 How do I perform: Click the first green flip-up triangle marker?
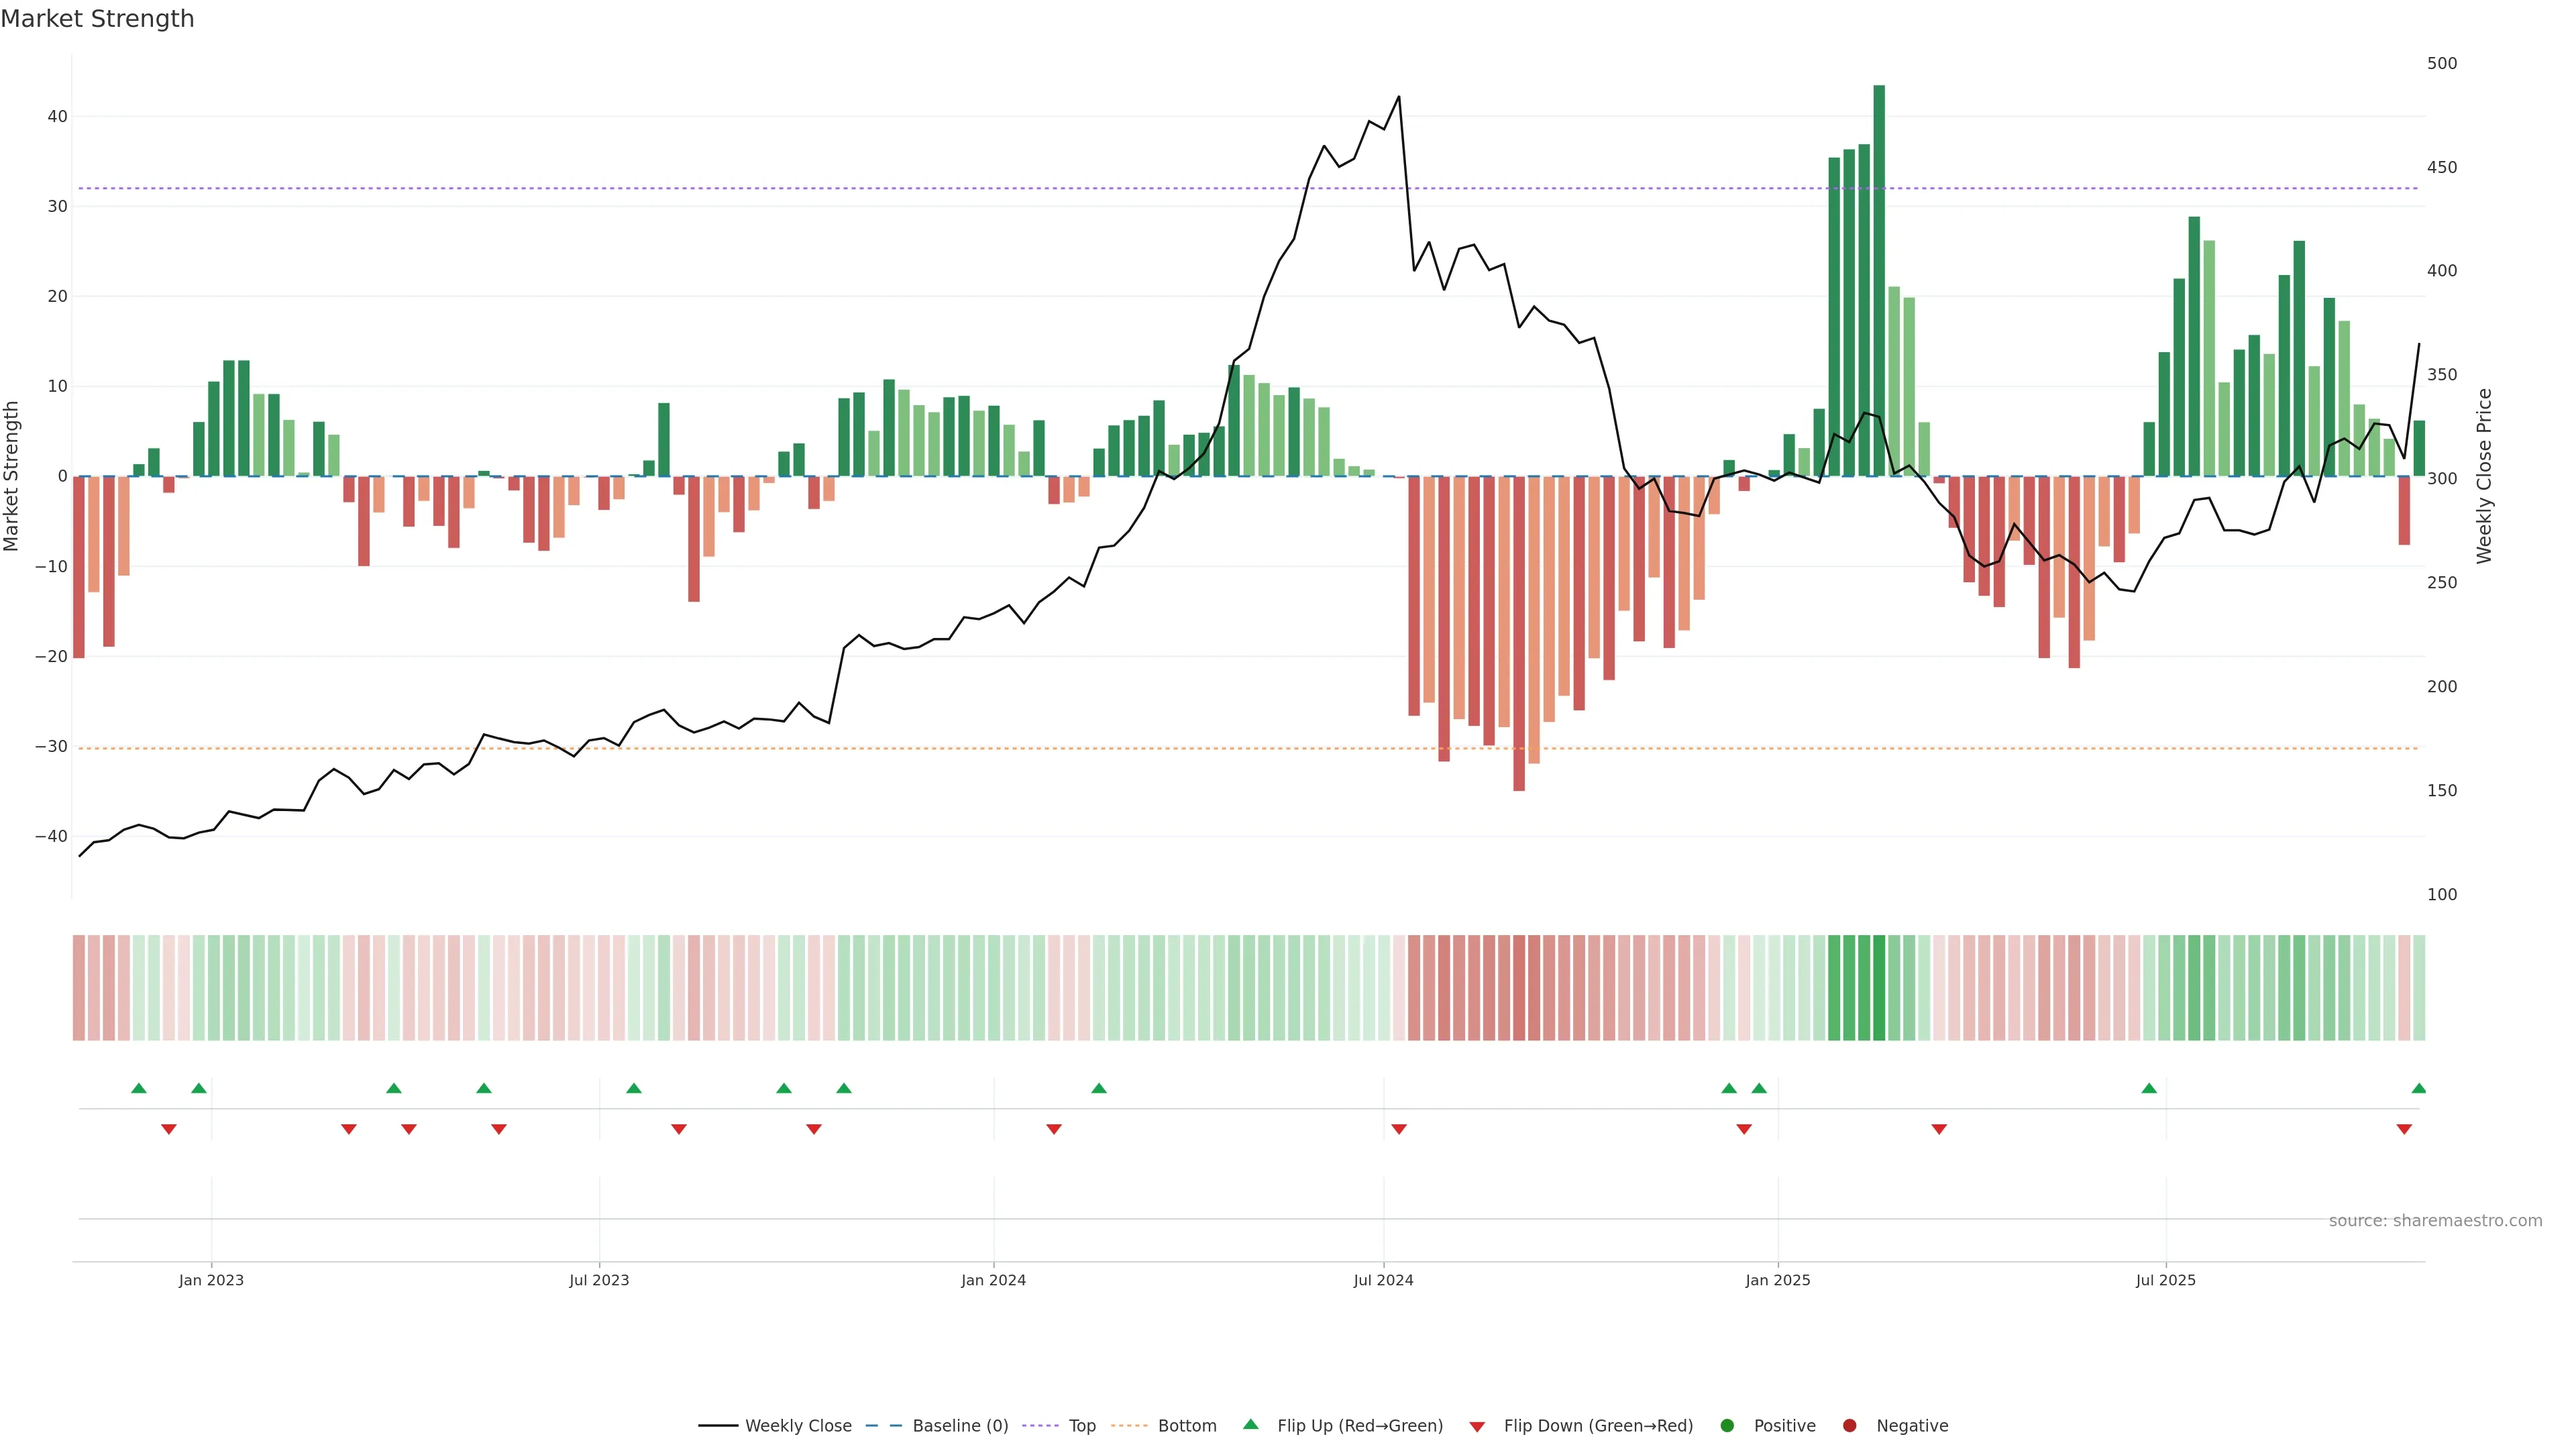coord(139,1088)
